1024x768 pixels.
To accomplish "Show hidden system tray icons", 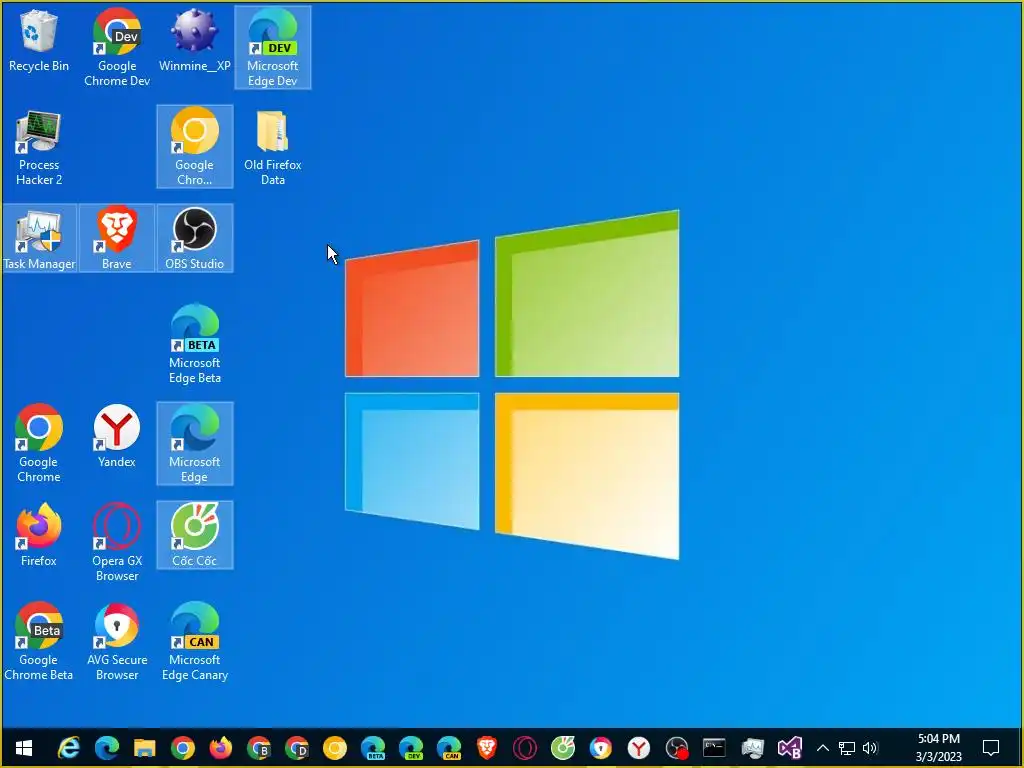I will click(823, 748).
